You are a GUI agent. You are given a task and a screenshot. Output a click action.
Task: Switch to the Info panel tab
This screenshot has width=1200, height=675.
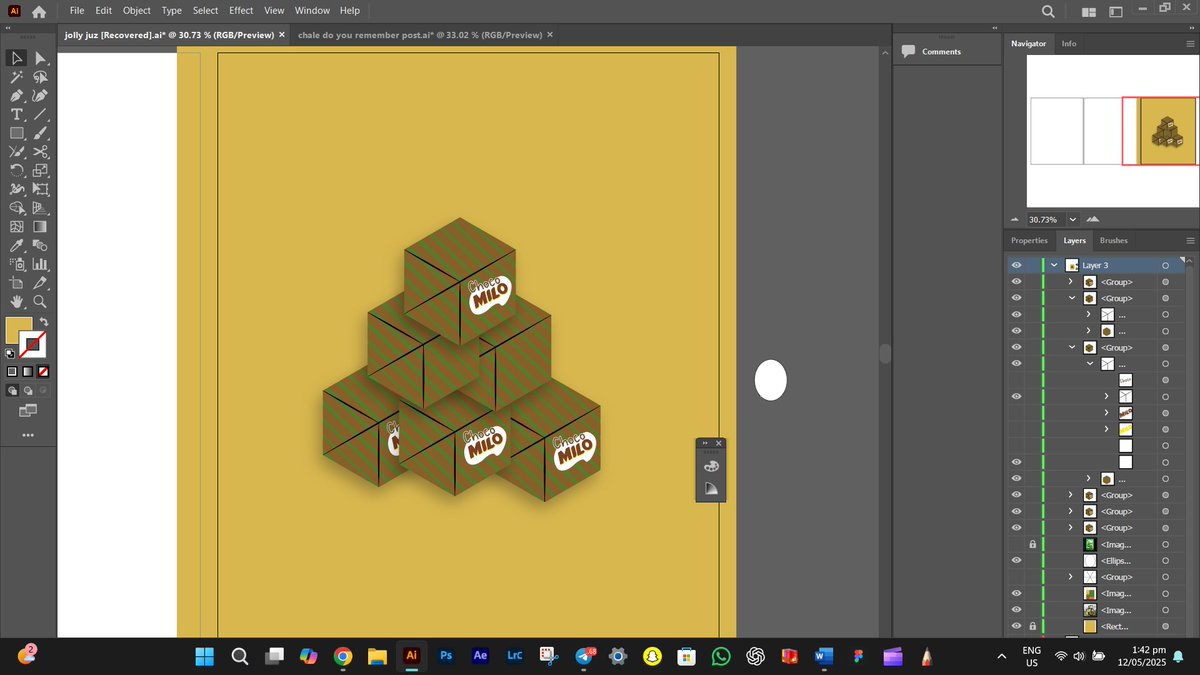click(1069, 44)
